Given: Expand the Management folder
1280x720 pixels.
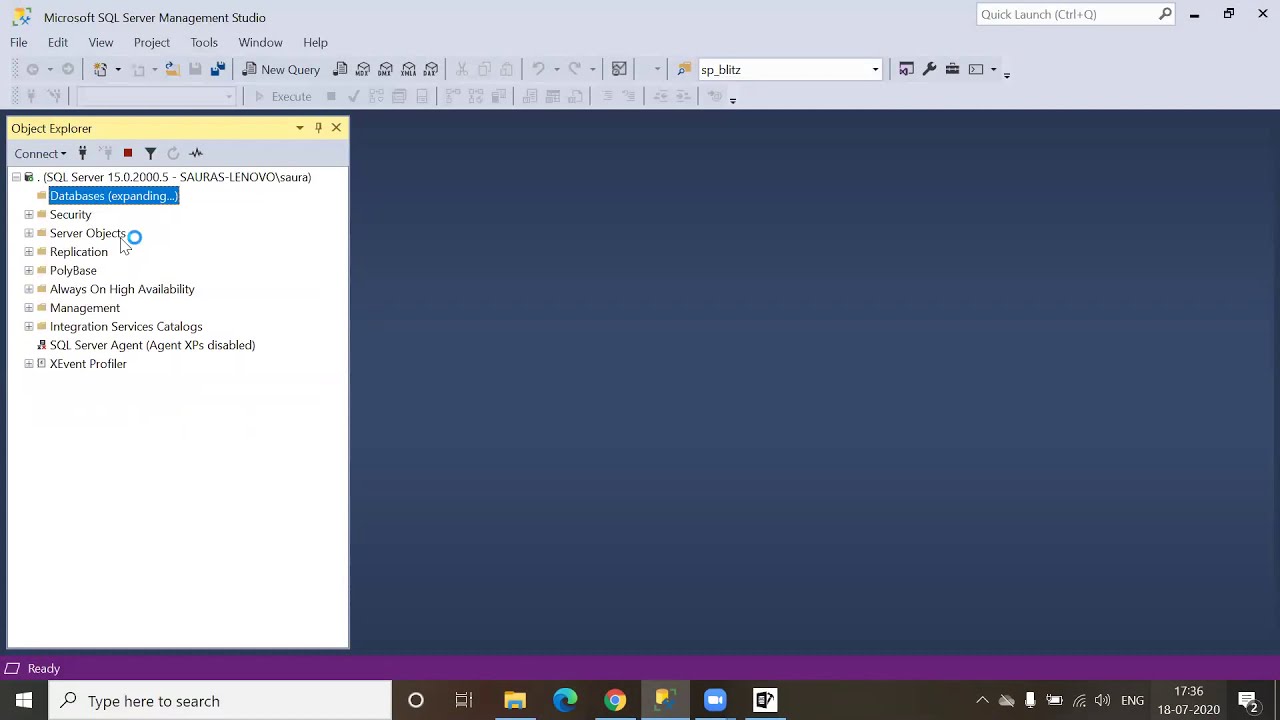Looking at the screenshot, I should pyautogui.click(x=29, y=308).
